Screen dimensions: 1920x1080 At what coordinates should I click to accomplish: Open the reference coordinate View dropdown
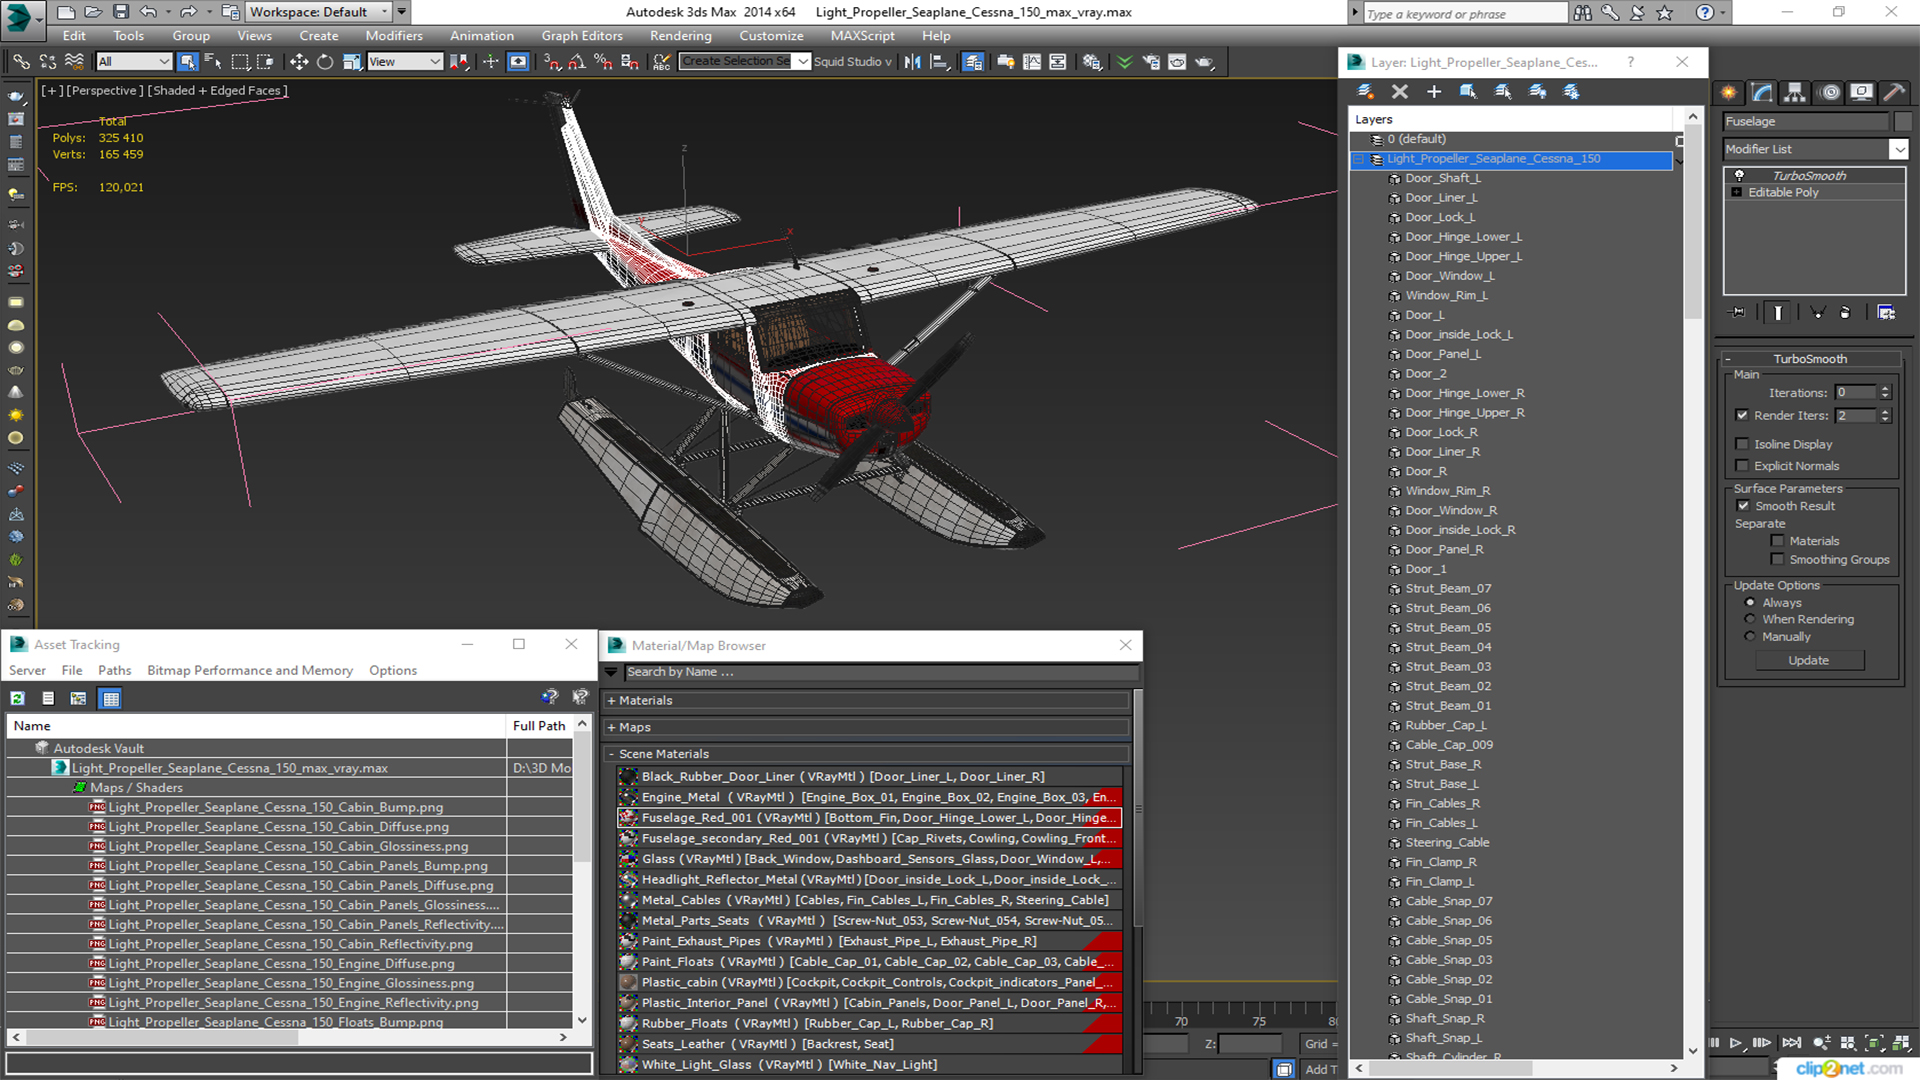[404, 62]
